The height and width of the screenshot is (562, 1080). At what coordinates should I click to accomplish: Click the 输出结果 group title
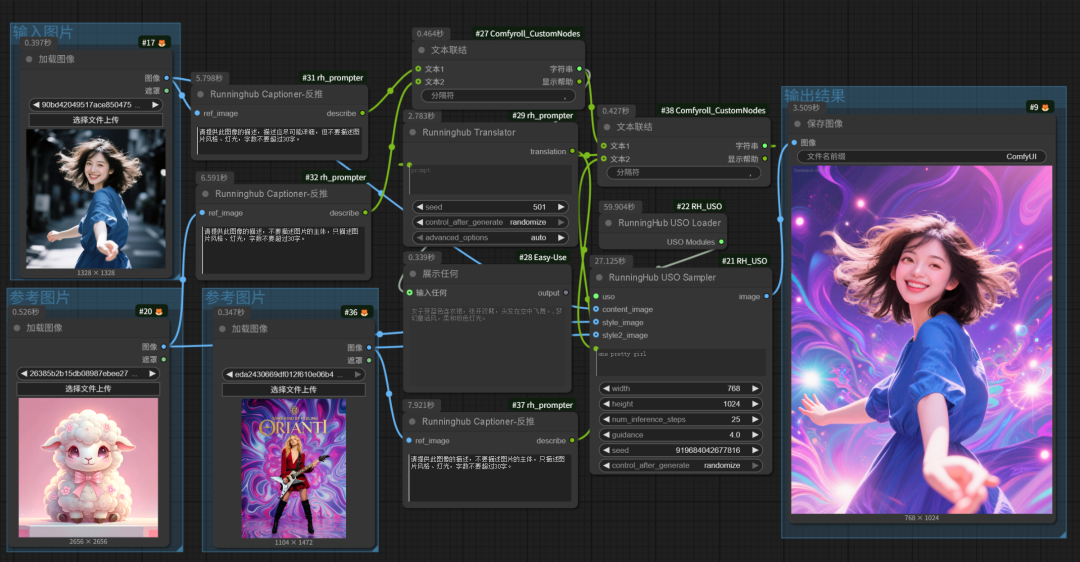(815, 95)
